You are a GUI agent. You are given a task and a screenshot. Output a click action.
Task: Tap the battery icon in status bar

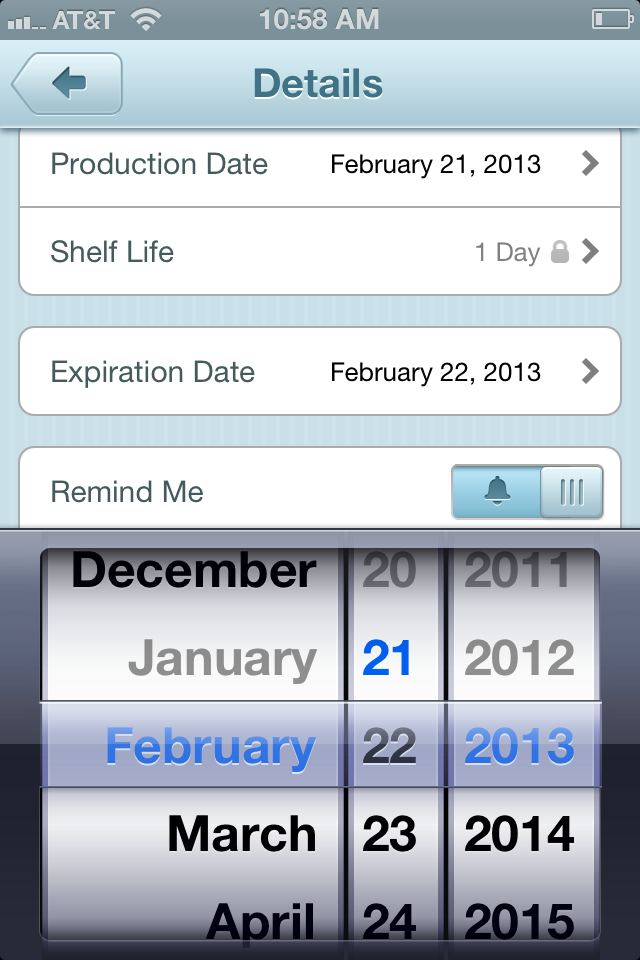click(612, 20)
